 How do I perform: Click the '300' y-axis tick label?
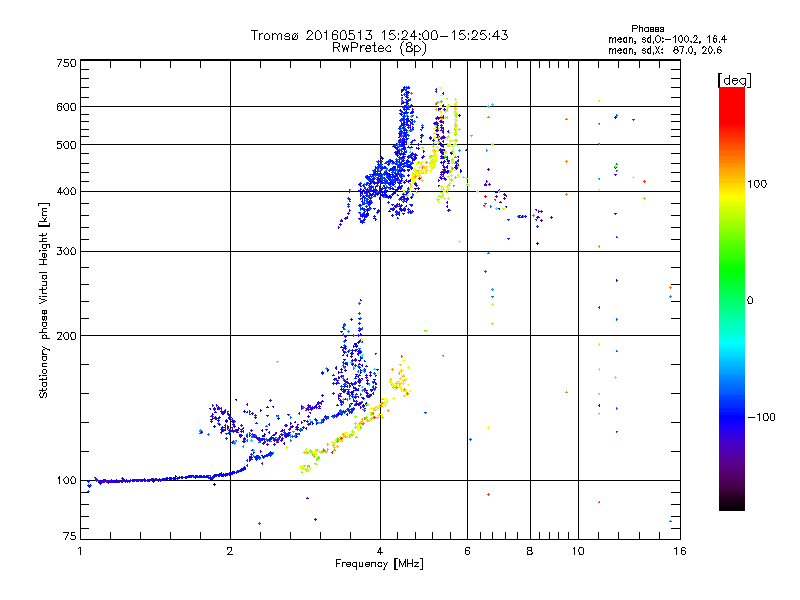click(x=66, y=252)
